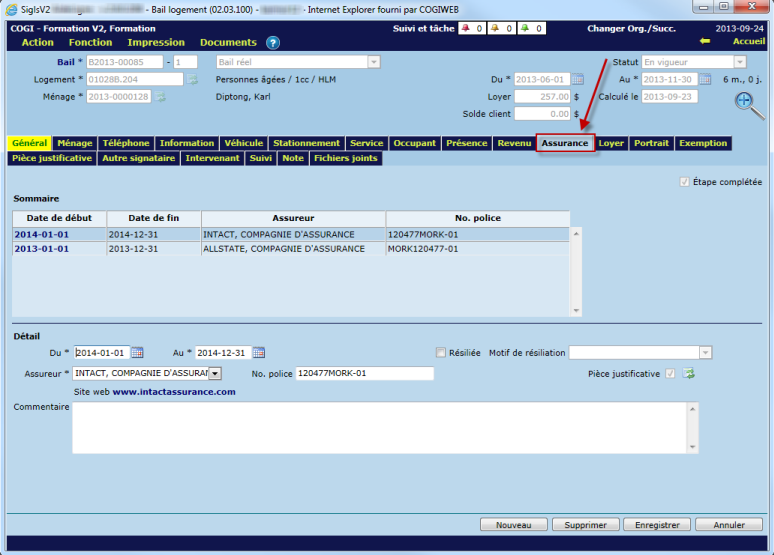Toggle the Étape complétée checkbox
Viewport: 774px width, 555px height.
(684, 182)
